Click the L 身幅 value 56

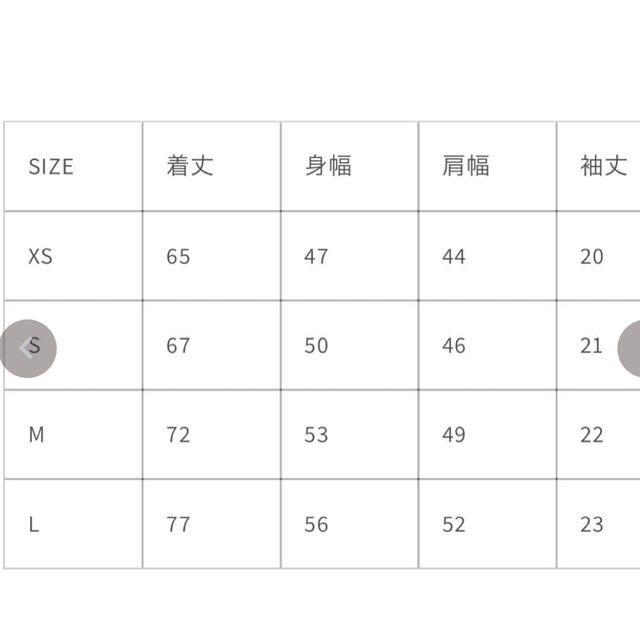(316, 524)
